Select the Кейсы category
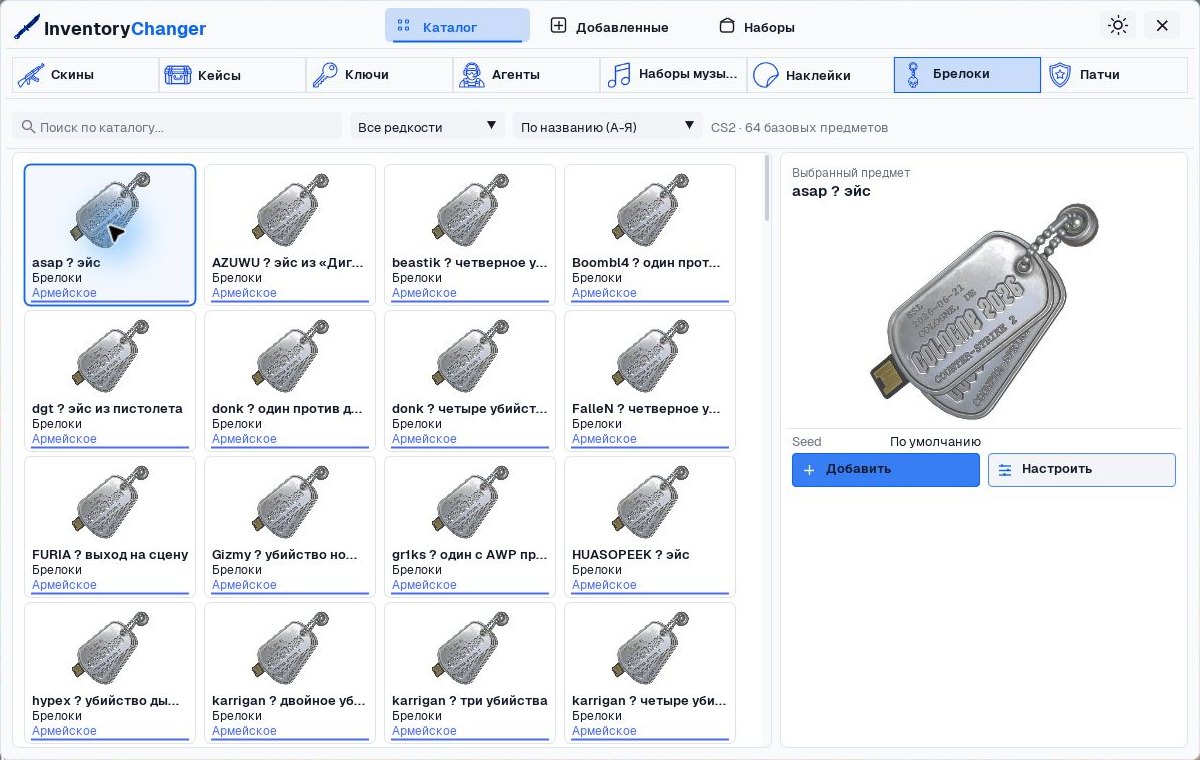 click(x=232, y=75)
